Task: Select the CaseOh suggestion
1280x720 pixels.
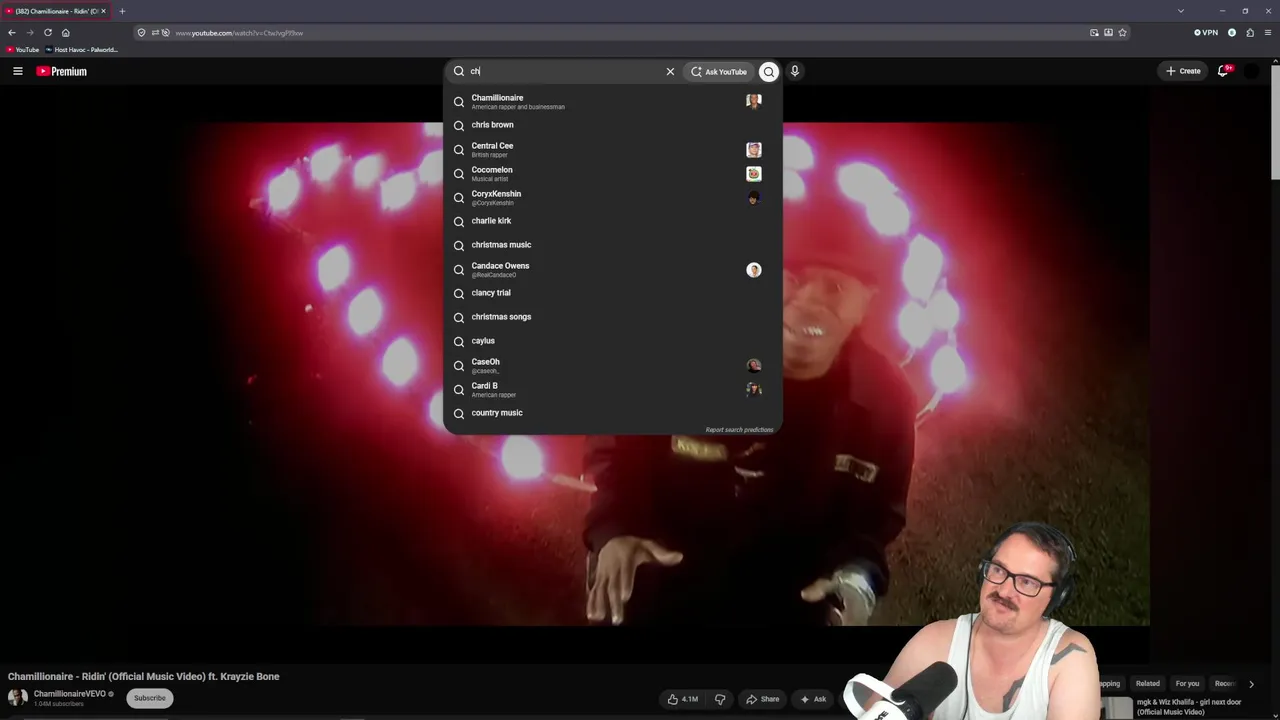Action: point(612,365)
